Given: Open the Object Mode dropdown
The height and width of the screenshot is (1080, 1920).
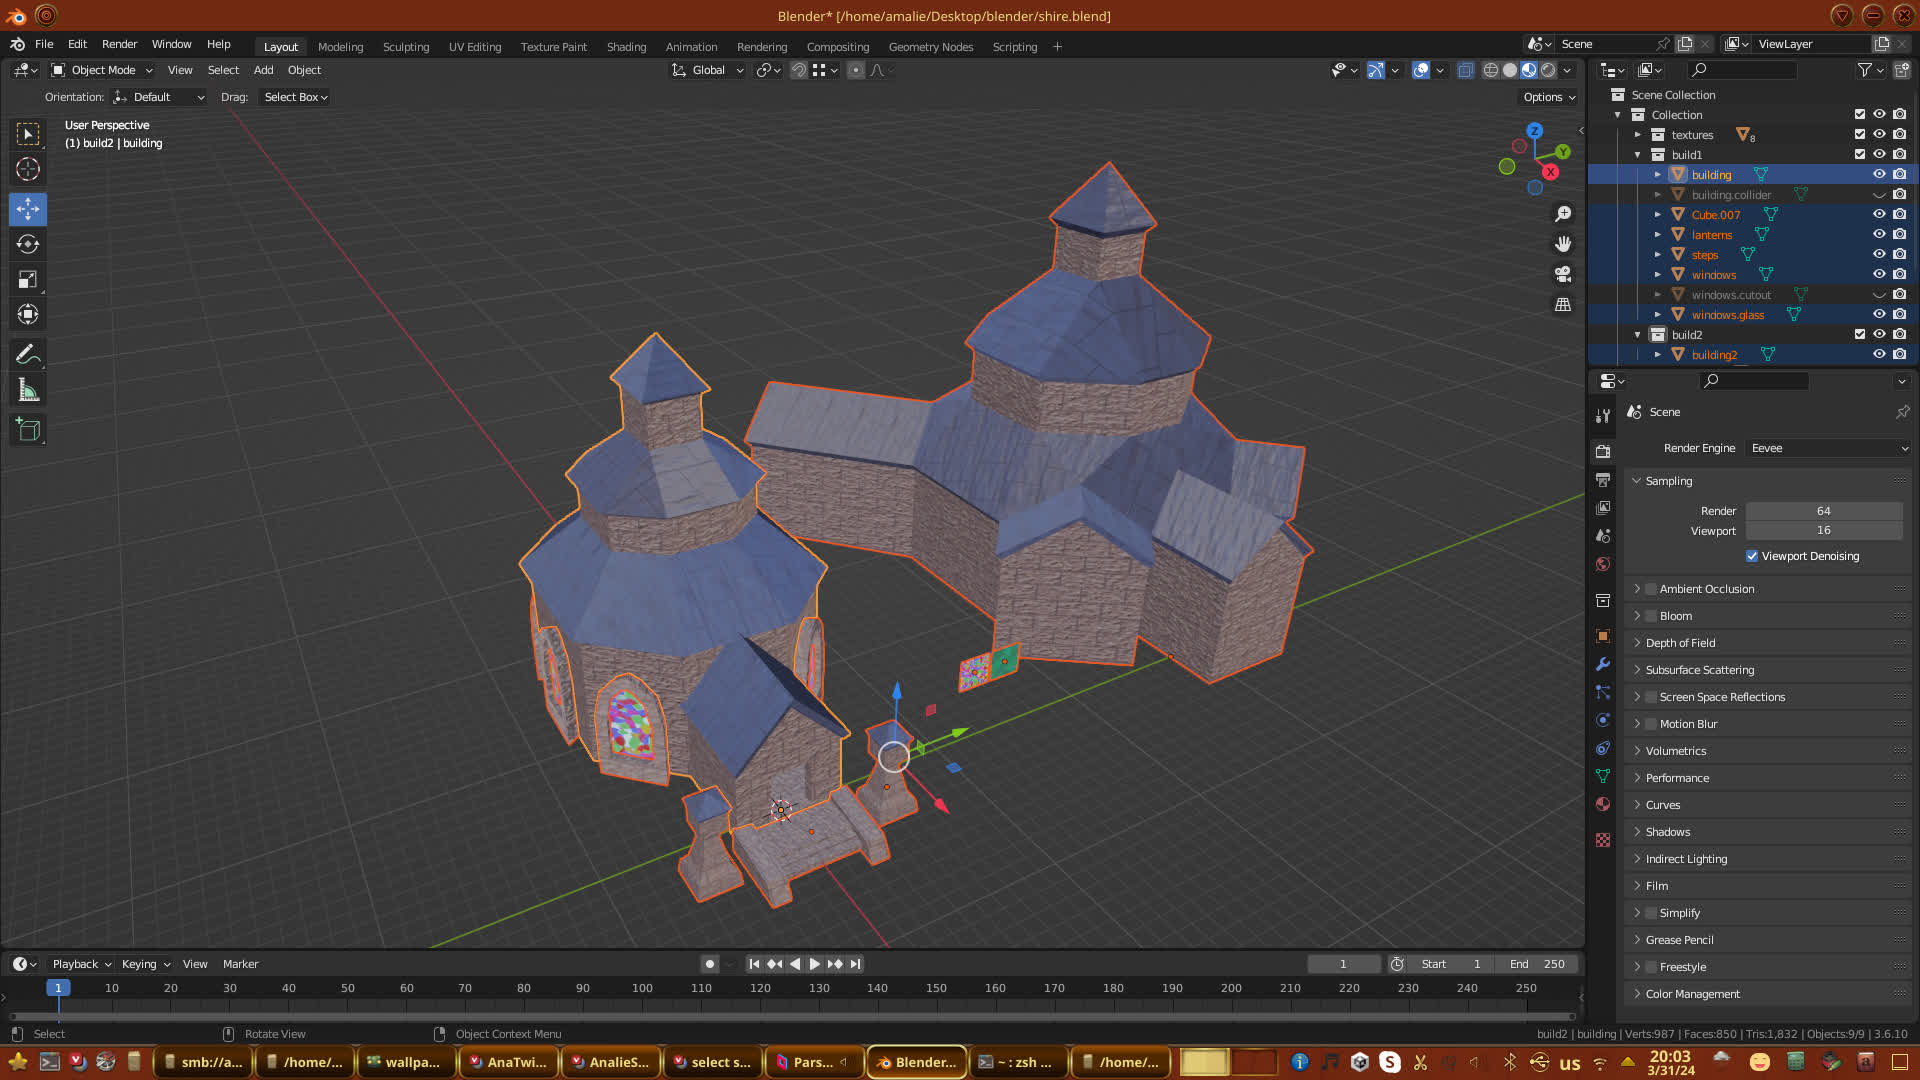Looking at the screenshot, I should point(102,70).
